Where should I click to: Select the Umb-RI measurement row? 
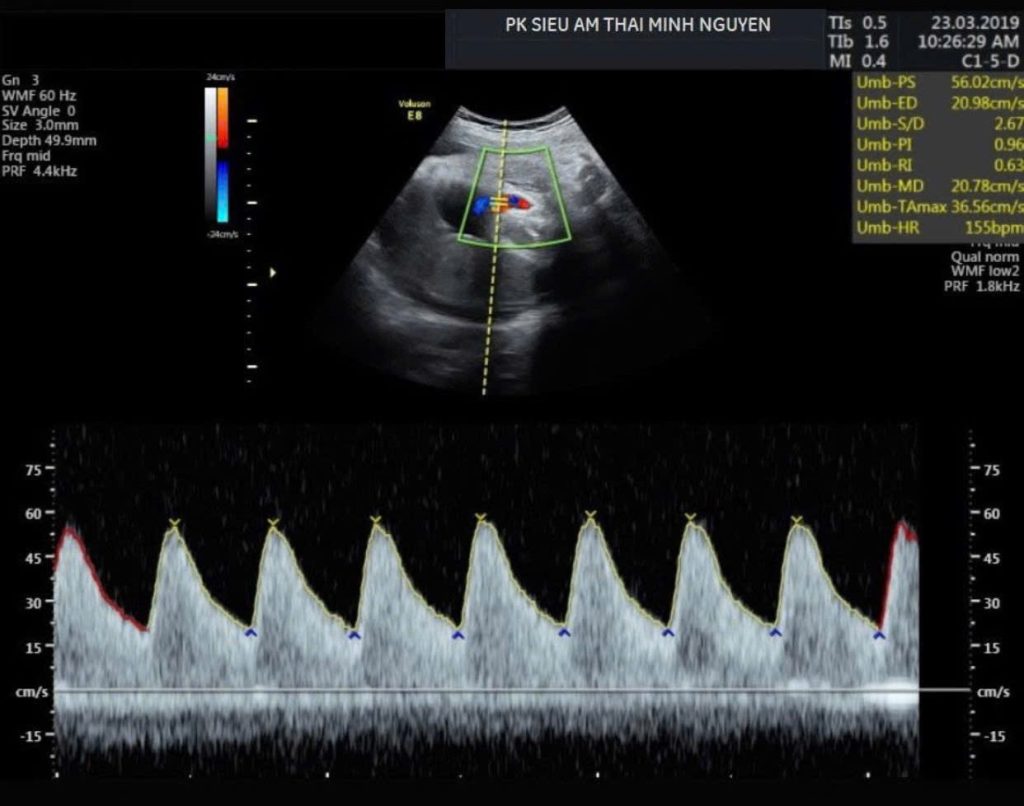click(x=938, y=165)
